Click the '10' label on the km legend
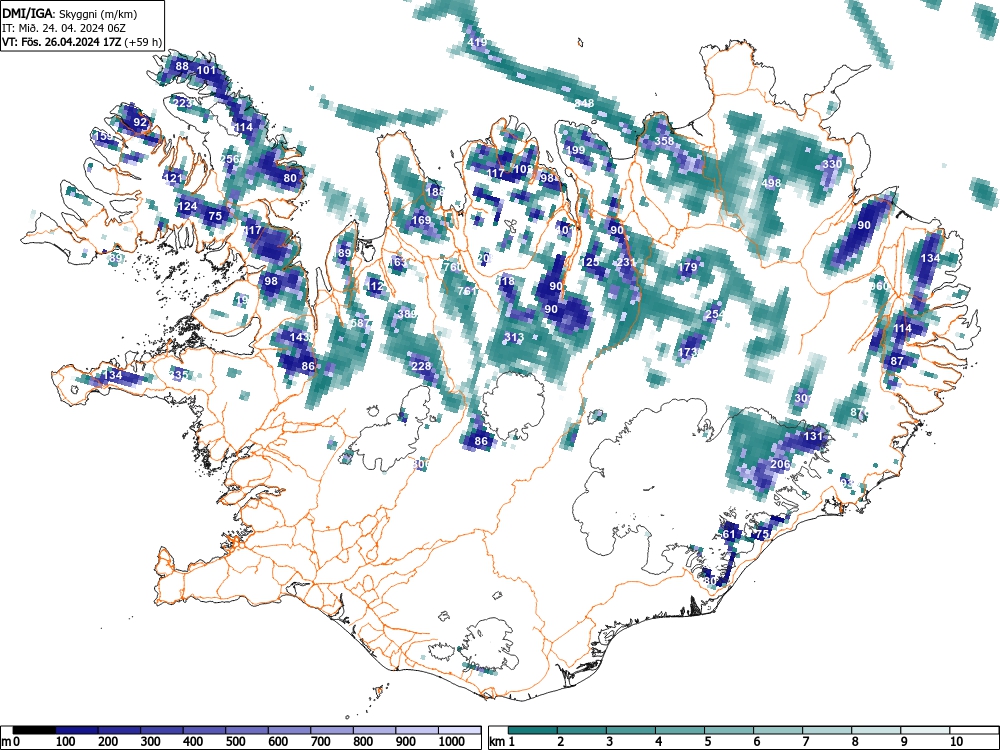Viewport: 1000px width, 750px height. (x=955, y=742)
